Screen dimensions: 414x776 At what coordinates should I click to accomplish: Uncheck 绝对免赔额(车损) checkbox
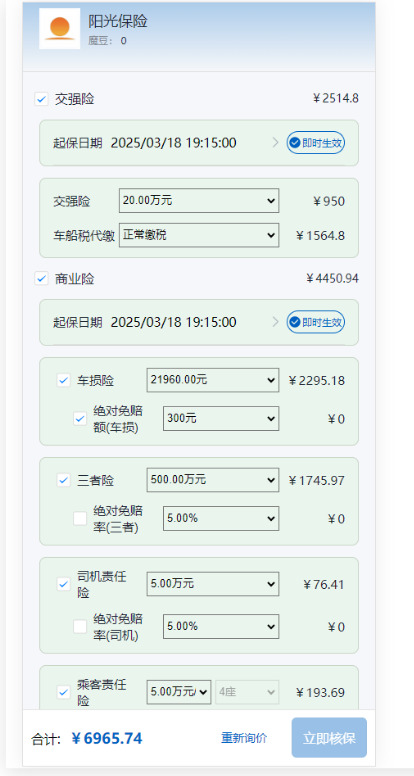[80, 419]
